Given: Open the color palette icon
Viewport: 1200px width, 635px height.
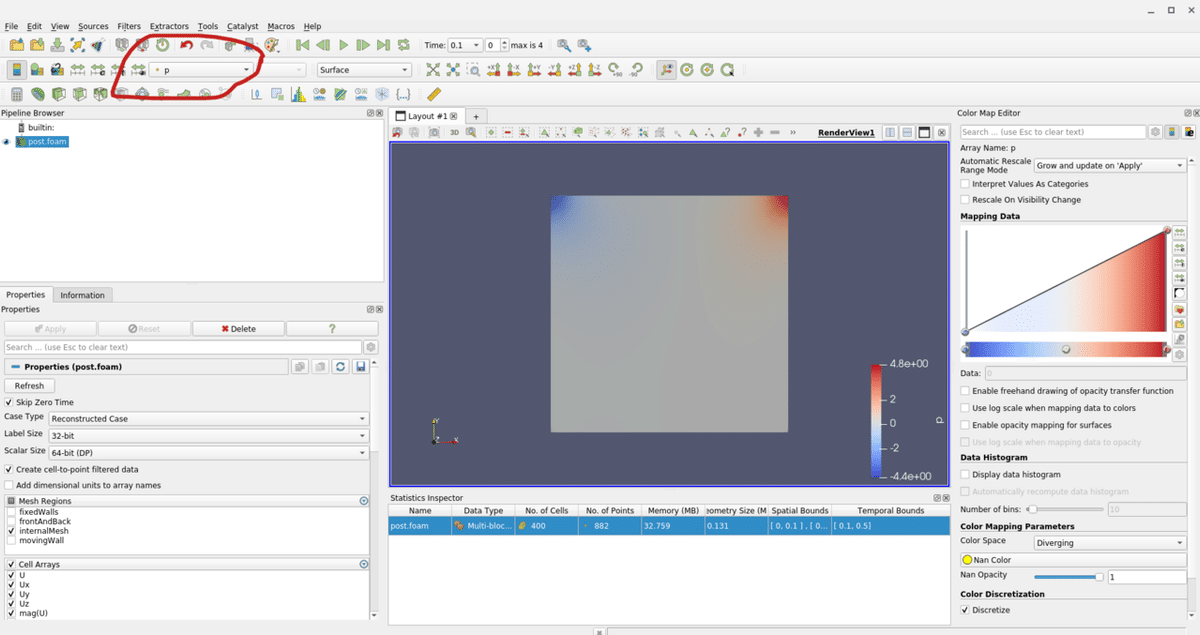Looking at the screenshot, I should point(271,45).
